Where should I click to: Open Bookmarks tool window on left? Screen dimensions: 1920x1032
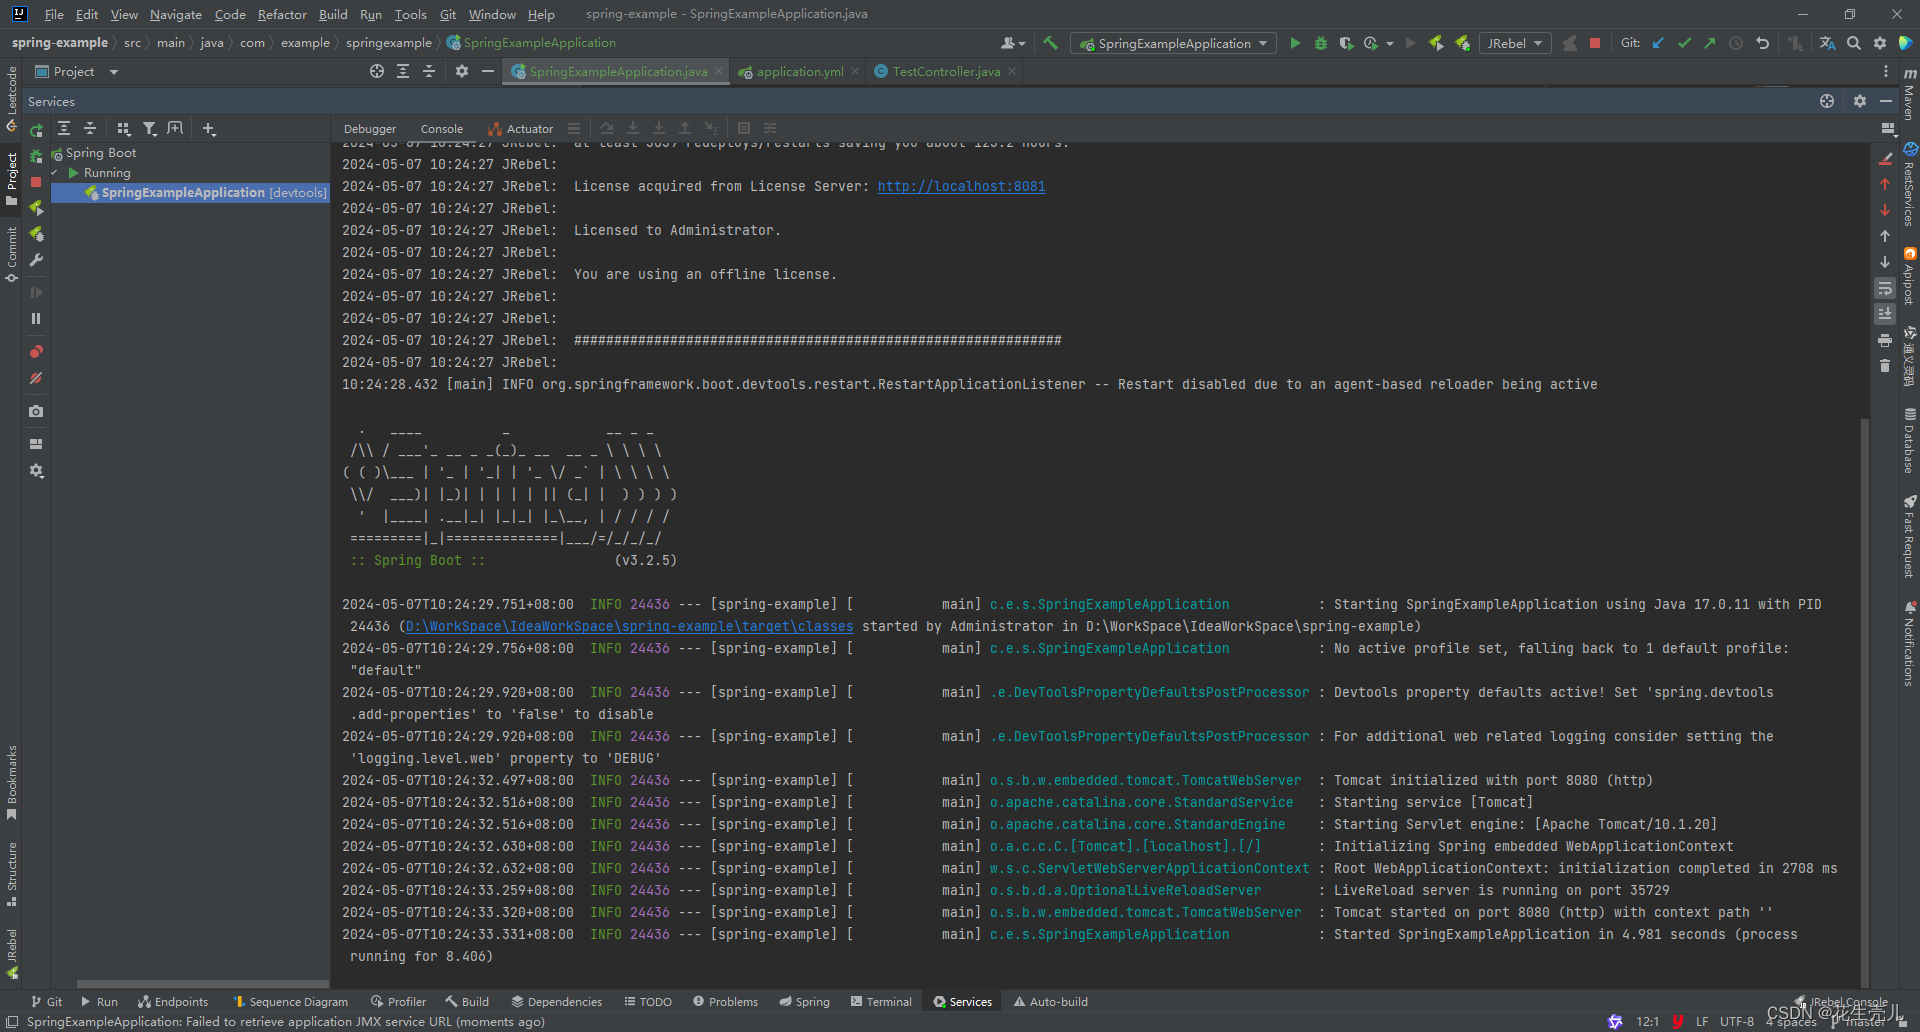pos(12,782)
